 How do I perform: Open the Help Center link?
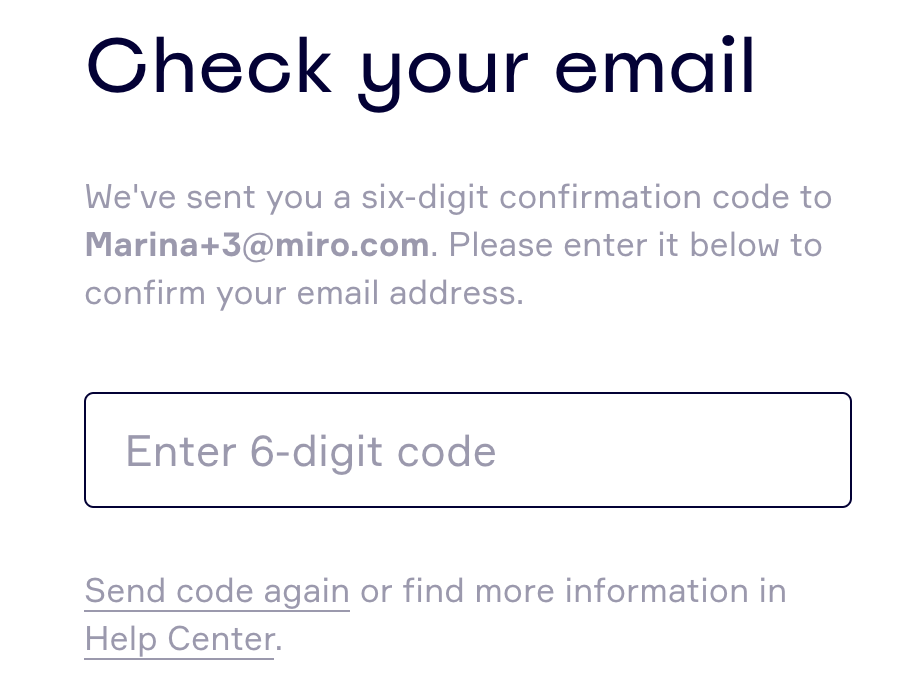(x=179, y=638)
